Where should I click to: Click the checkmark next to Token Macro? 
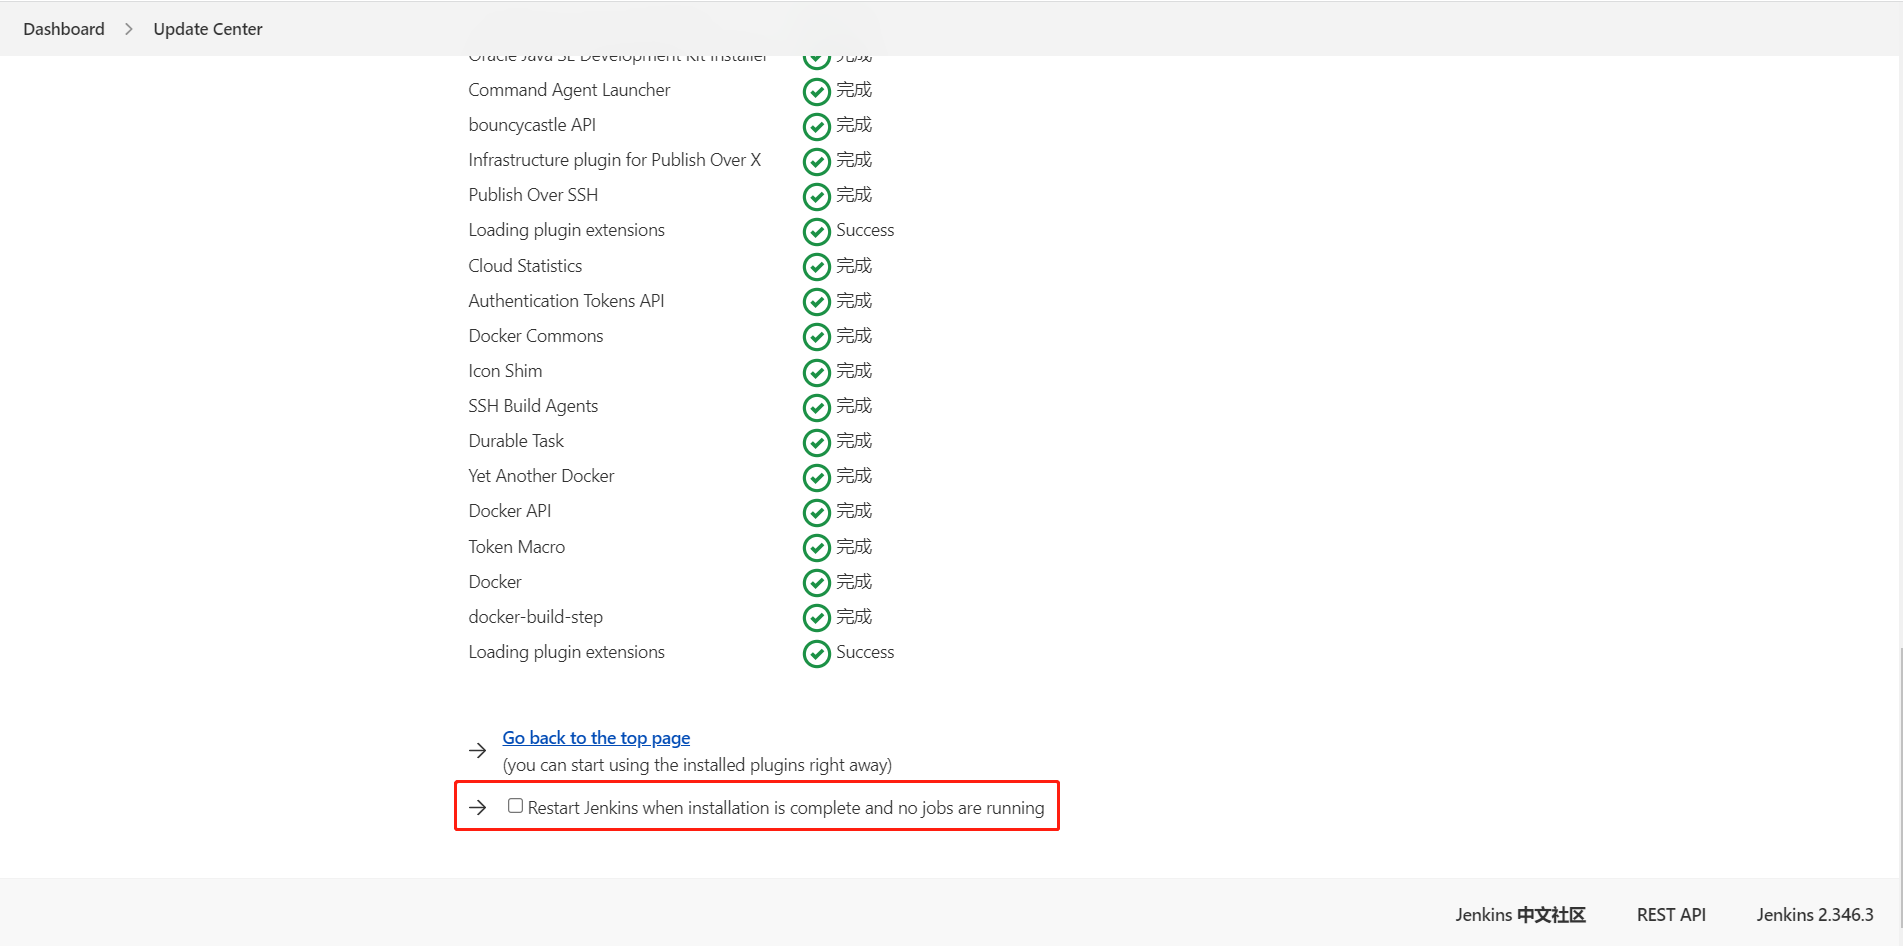point(817,547)
